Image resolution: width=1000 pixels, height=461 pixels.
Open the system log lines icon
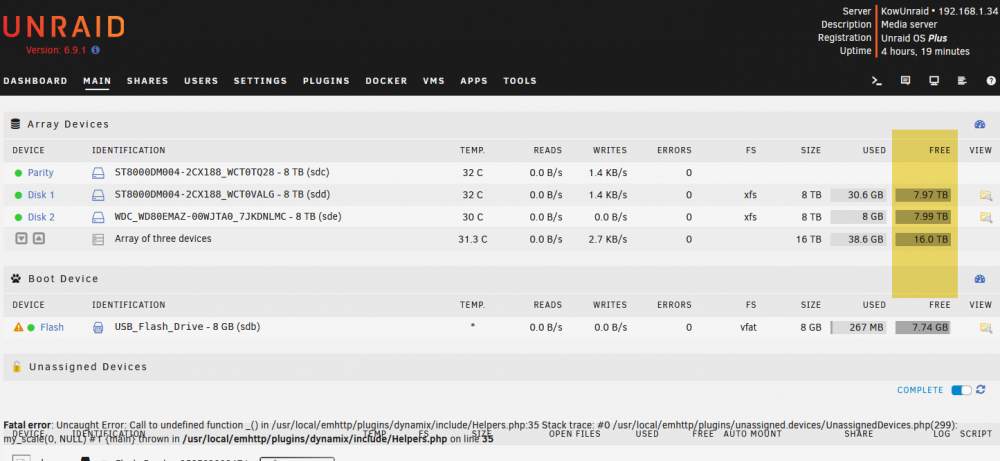point(962,81)
